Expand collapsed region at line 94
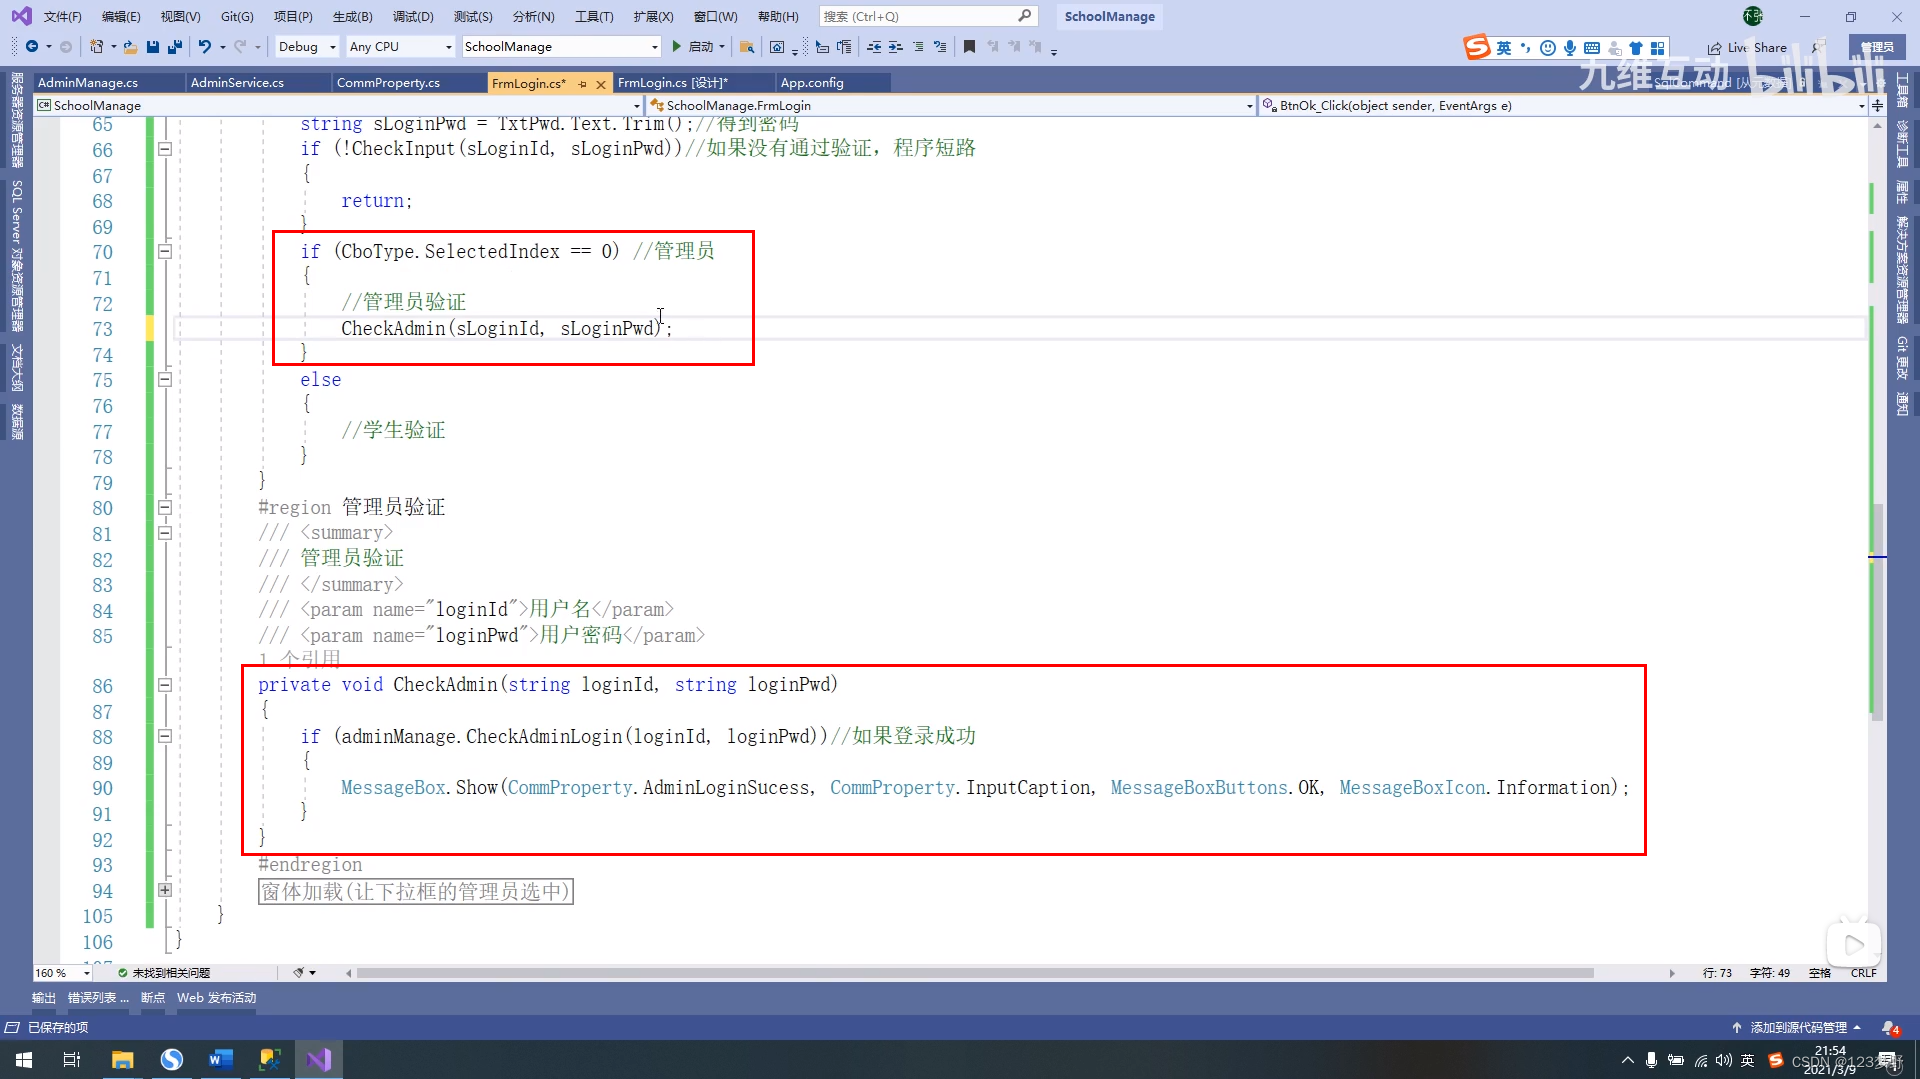 click(165, 890)
